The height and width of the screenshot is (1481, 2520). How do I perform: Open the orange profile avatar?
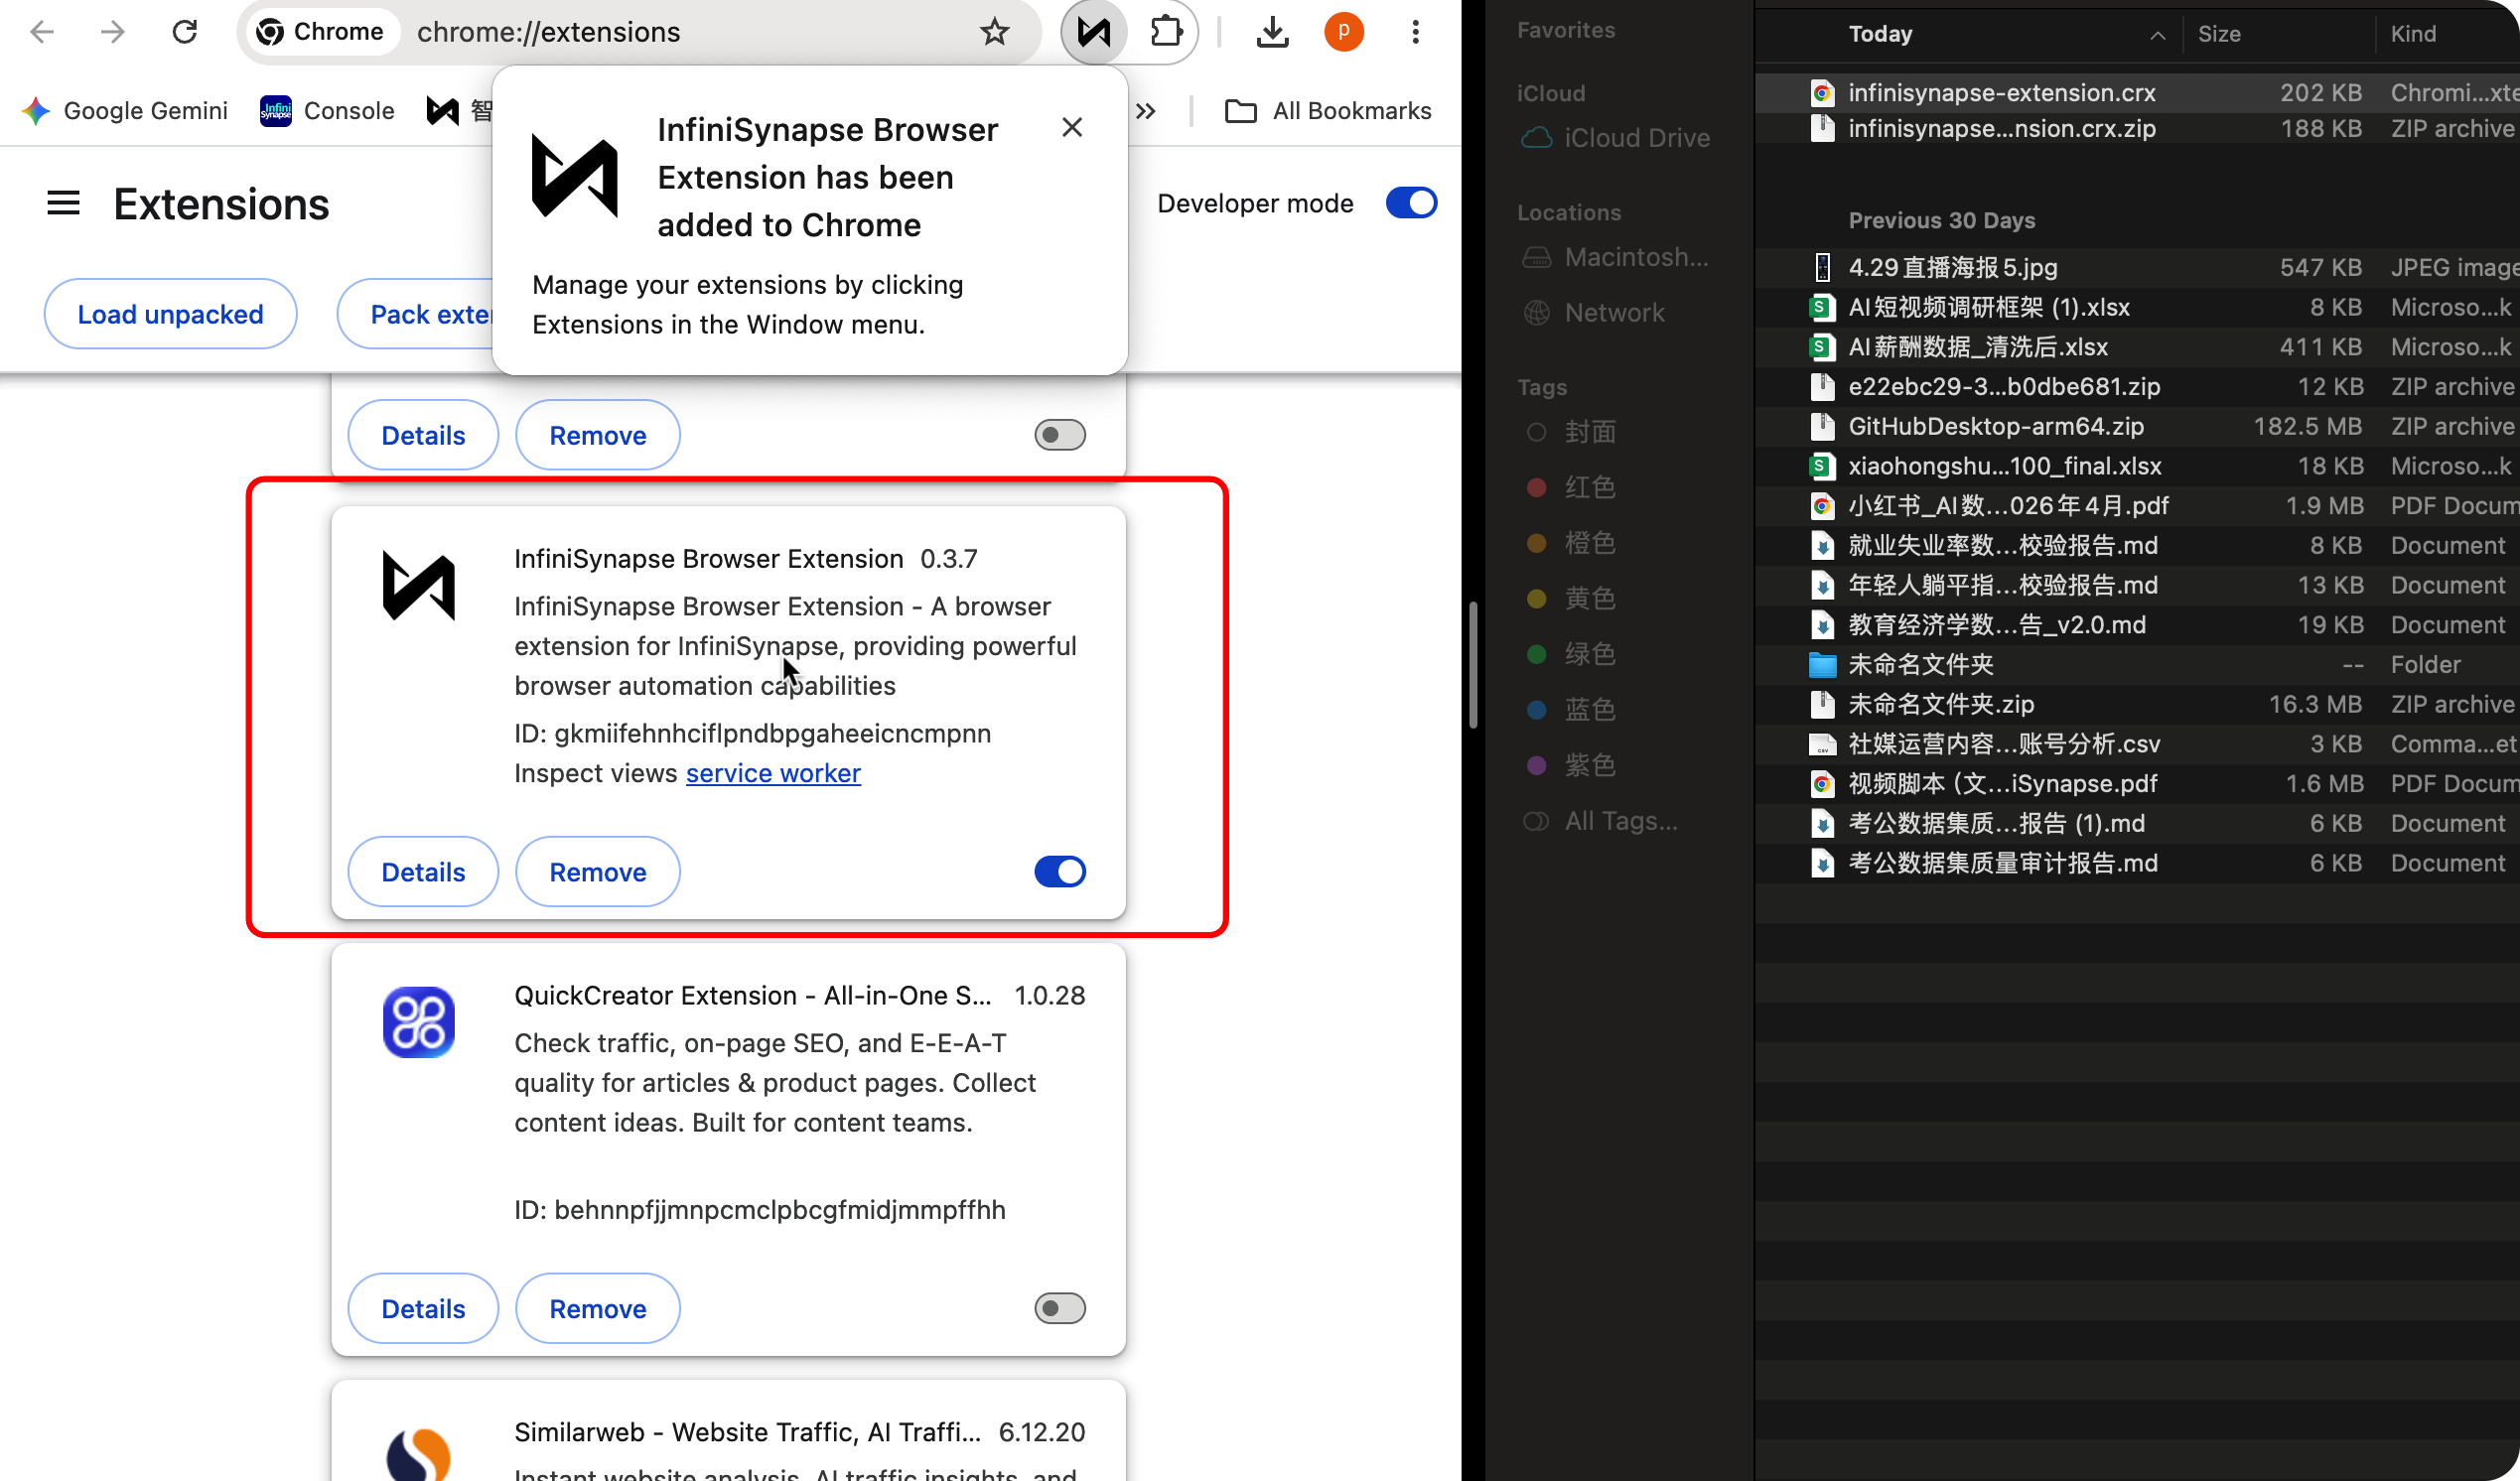pyautogui.click(x=1344, y=32)
